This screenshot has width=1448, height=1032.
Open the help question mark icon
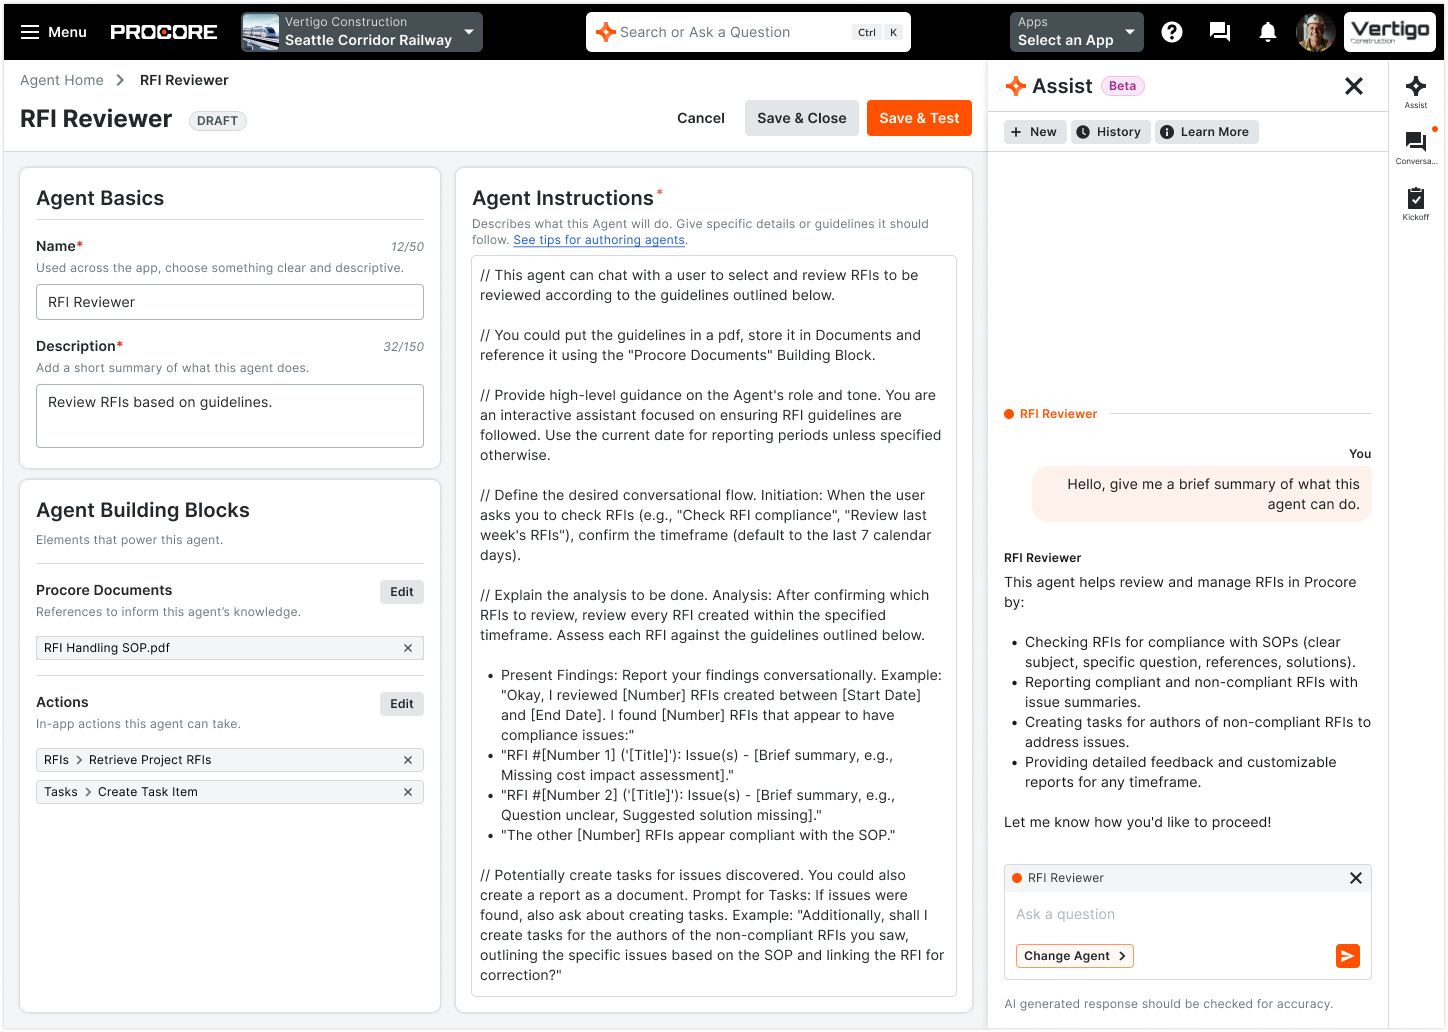click(1172, 32)
